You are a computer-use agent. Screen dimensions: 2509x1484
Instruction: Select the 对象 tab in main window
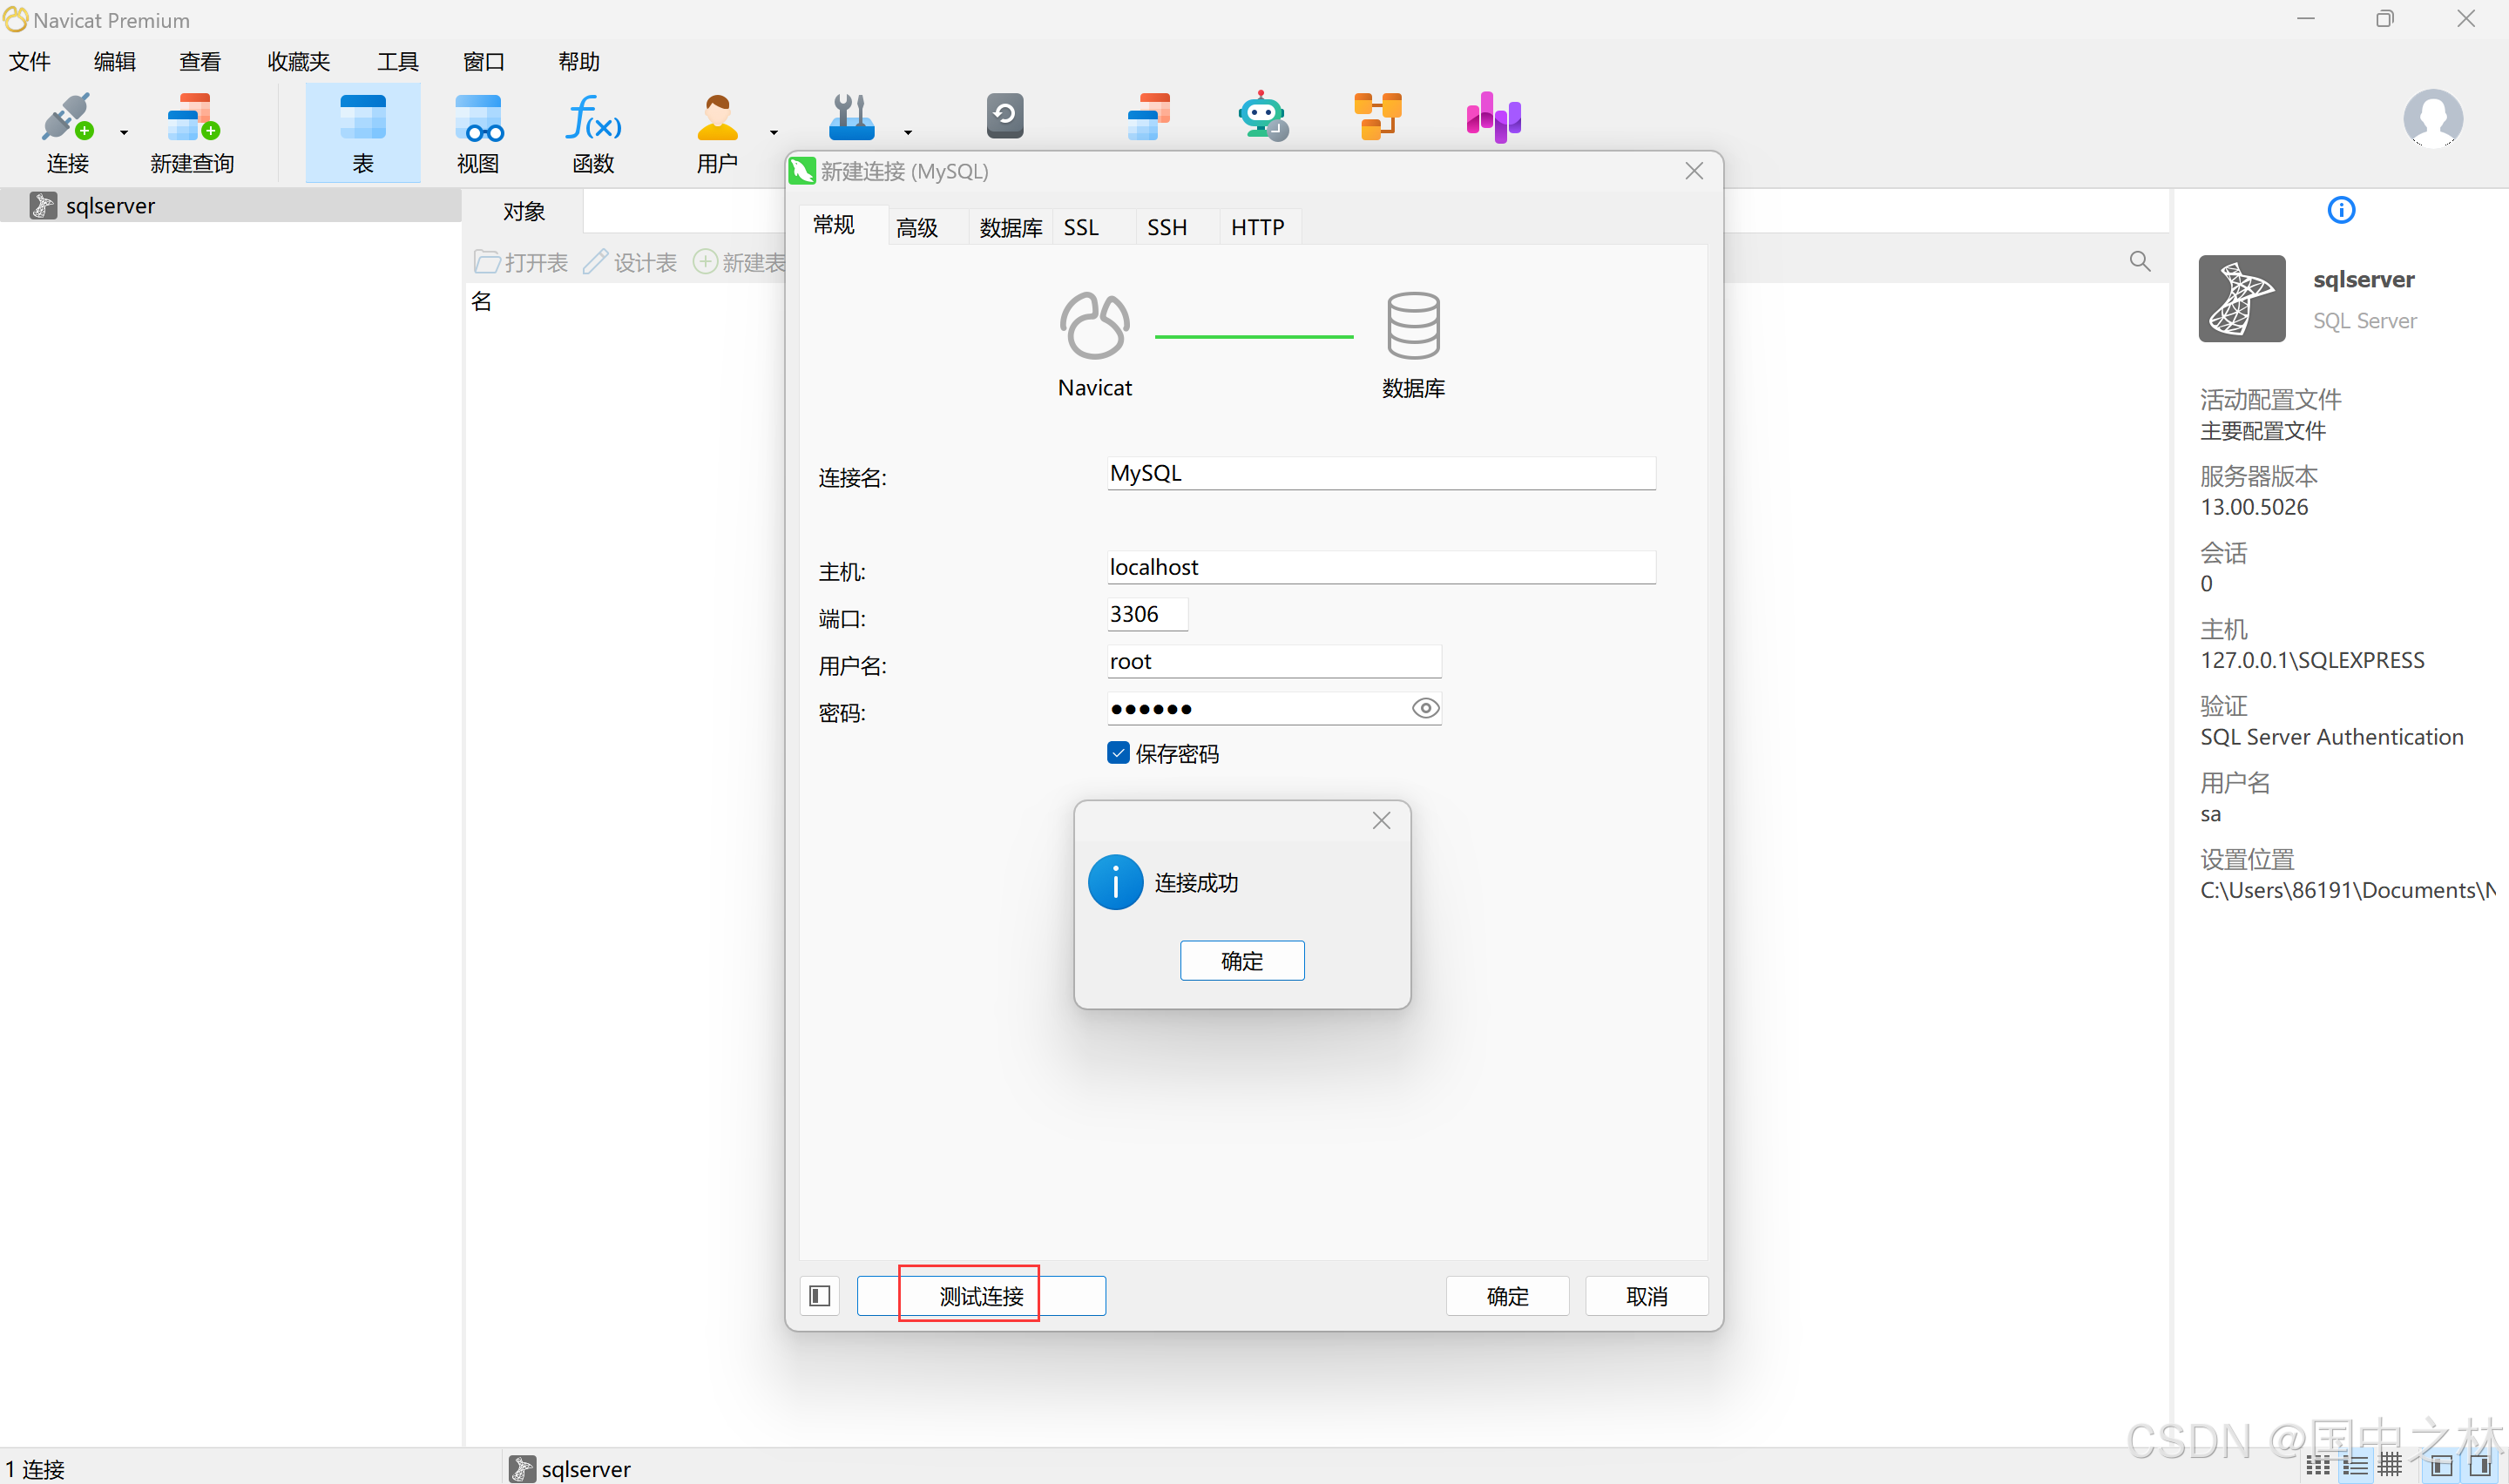tap(524, 212)
